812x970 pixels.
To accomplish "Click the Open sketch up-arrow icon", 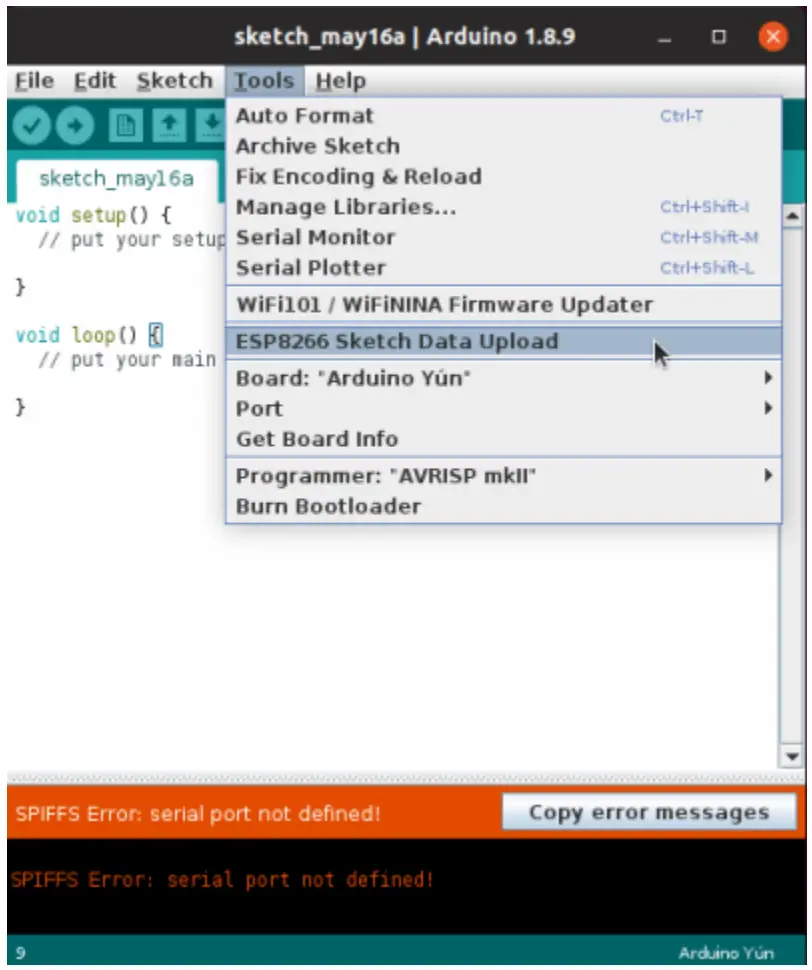I will point(169,126).
